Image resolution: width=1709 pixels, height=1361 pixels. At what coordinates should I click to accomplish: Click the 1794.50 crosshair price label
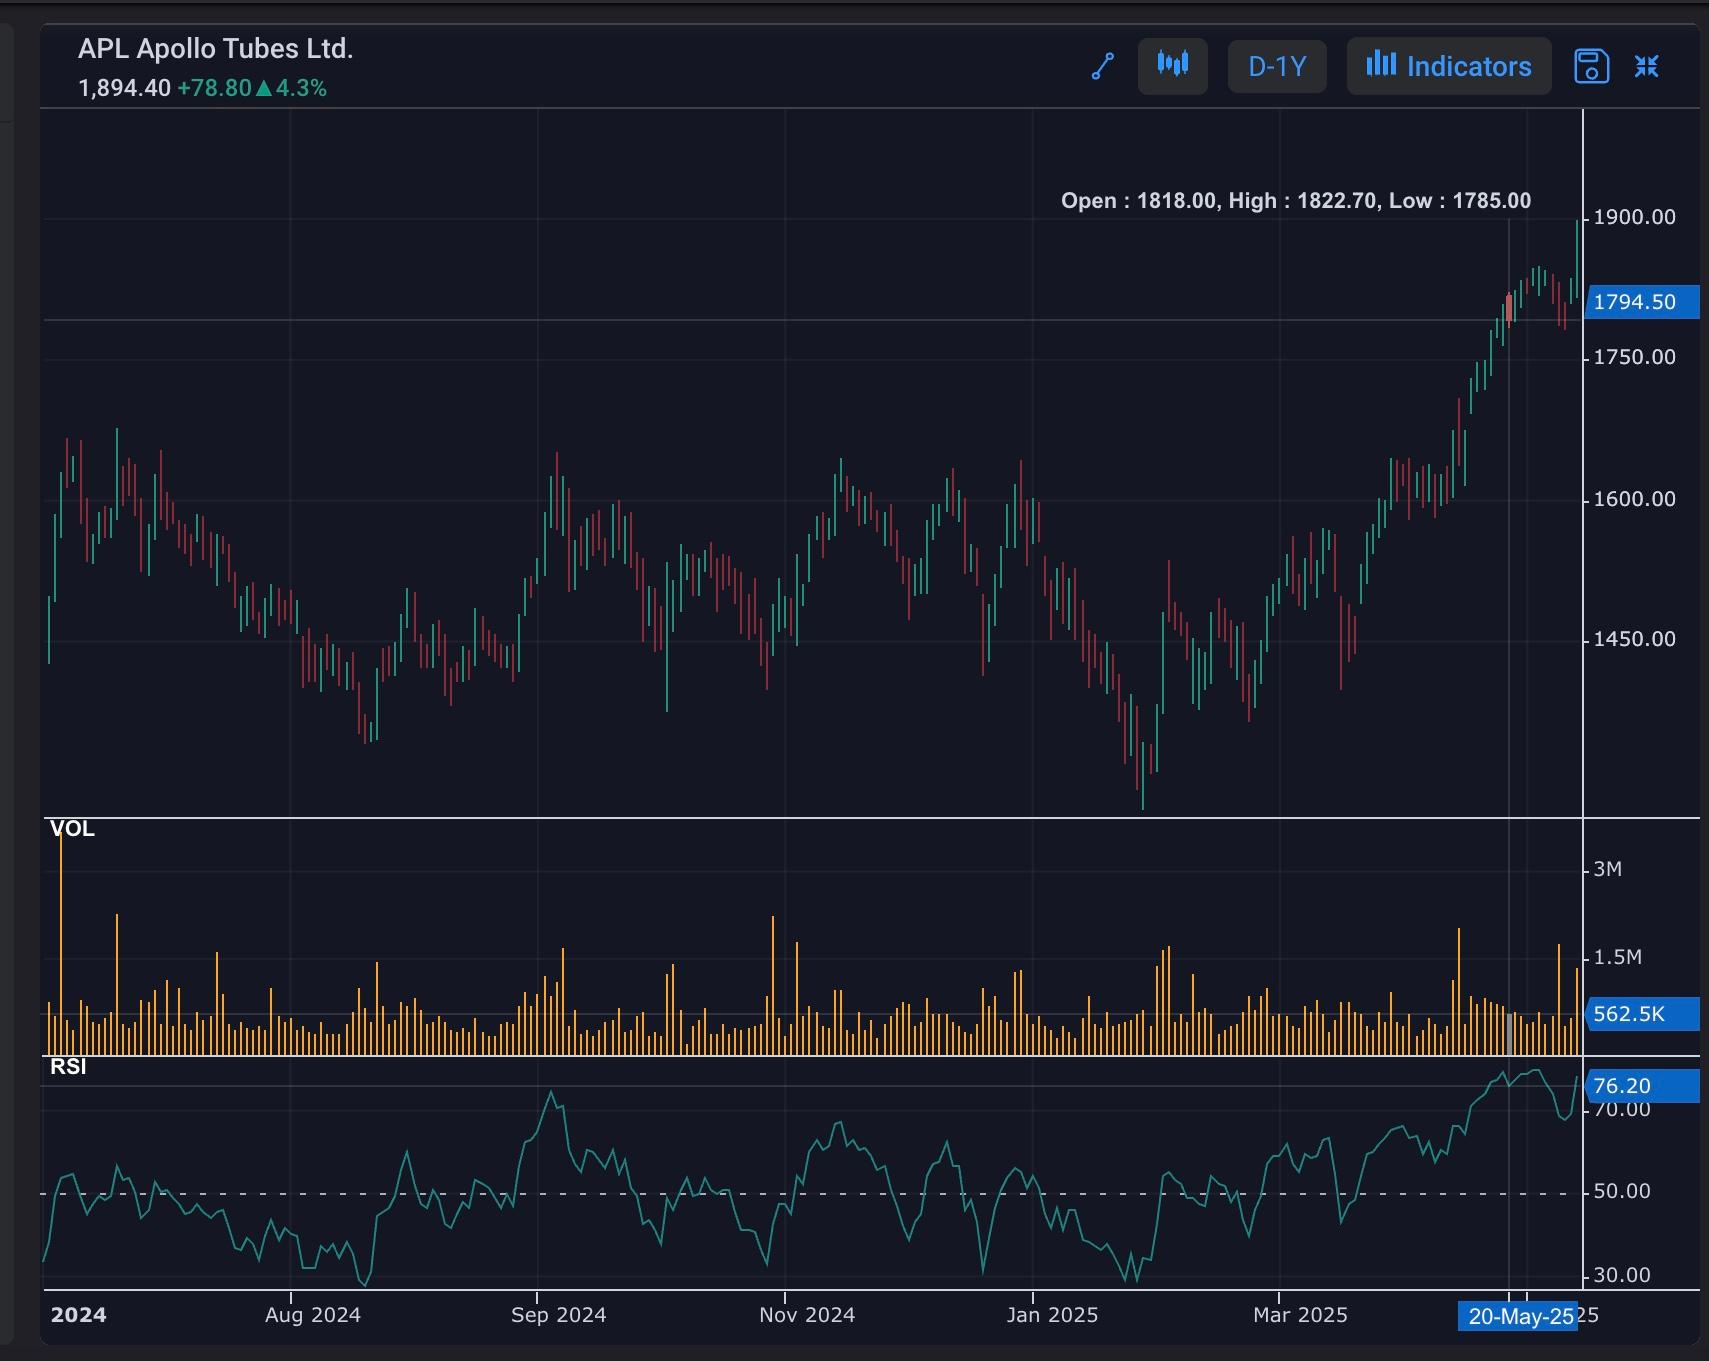pos(1642,302)
